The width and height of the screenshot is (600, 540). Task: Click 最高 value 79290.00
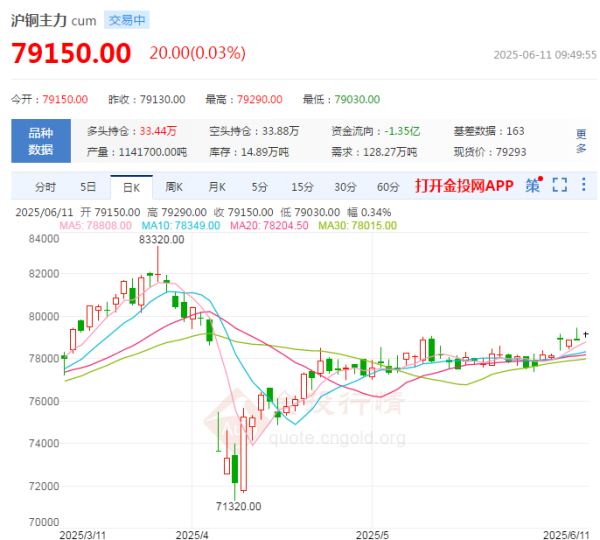[259, 100]
